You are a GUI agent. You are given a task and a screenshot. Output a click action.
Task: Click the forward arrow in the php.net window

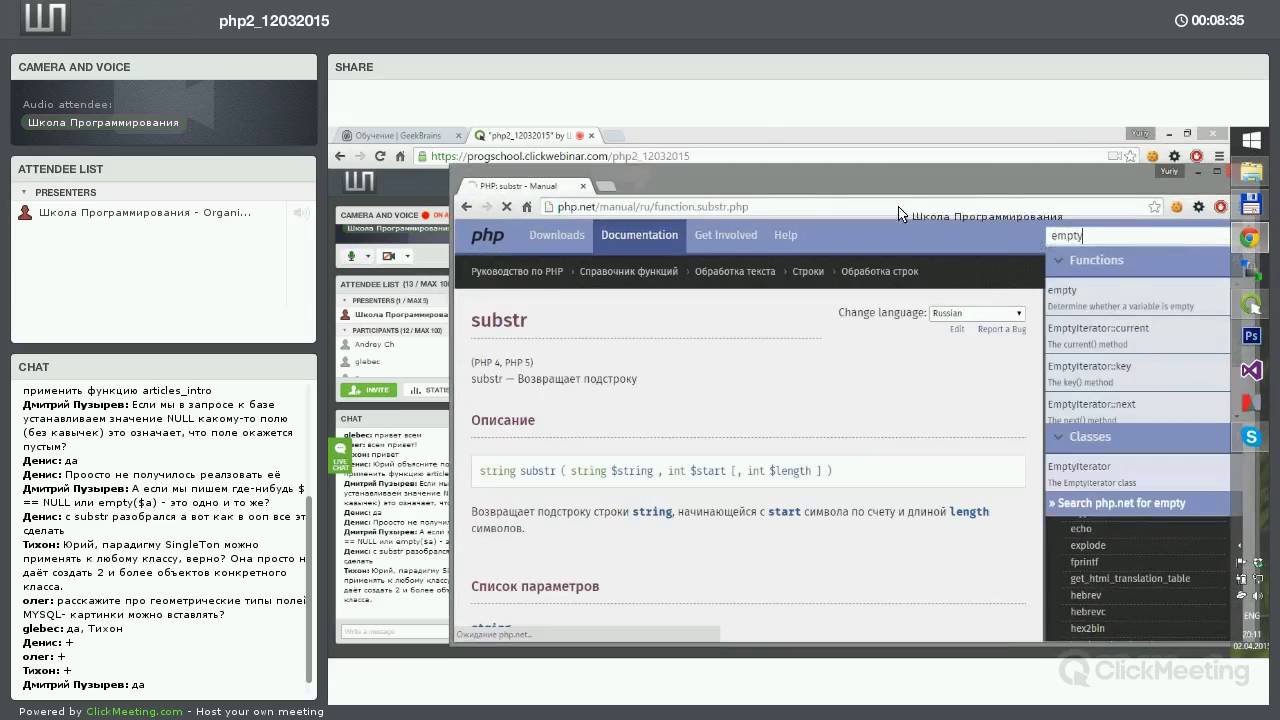[486, 207]
